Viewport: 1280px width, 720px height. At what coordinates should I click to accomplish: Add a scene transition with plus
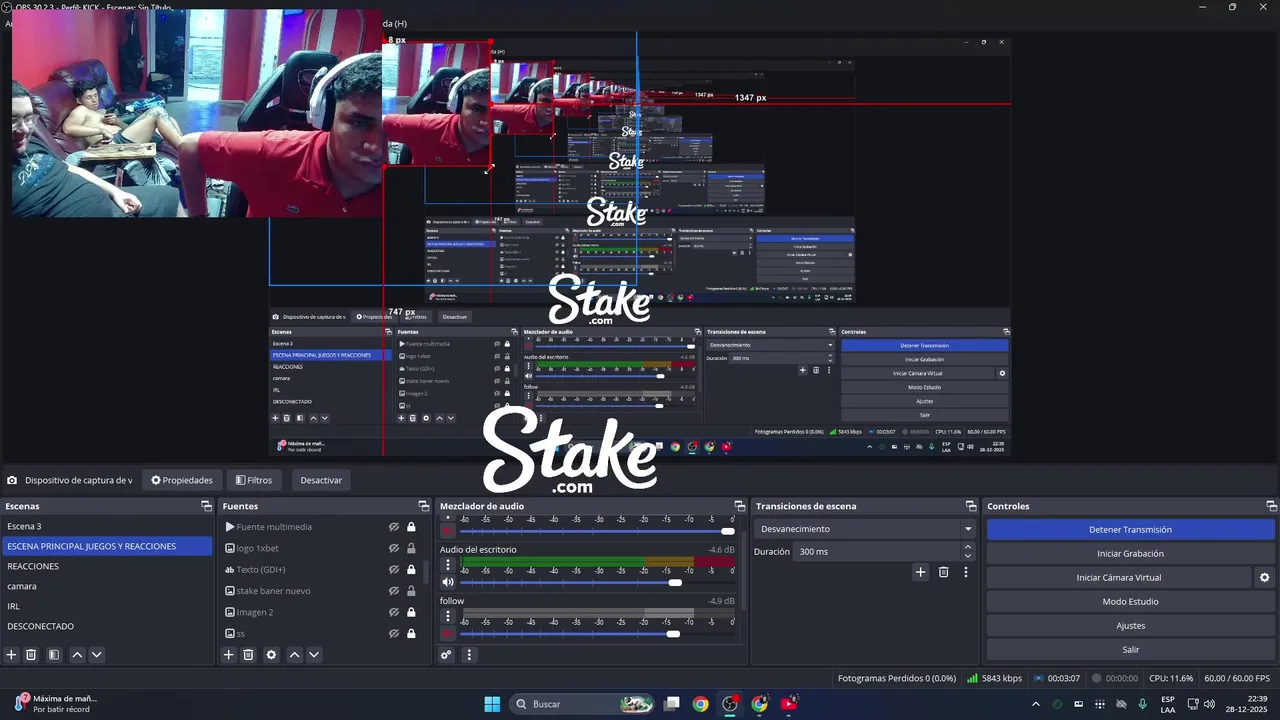tap(921, 572)
